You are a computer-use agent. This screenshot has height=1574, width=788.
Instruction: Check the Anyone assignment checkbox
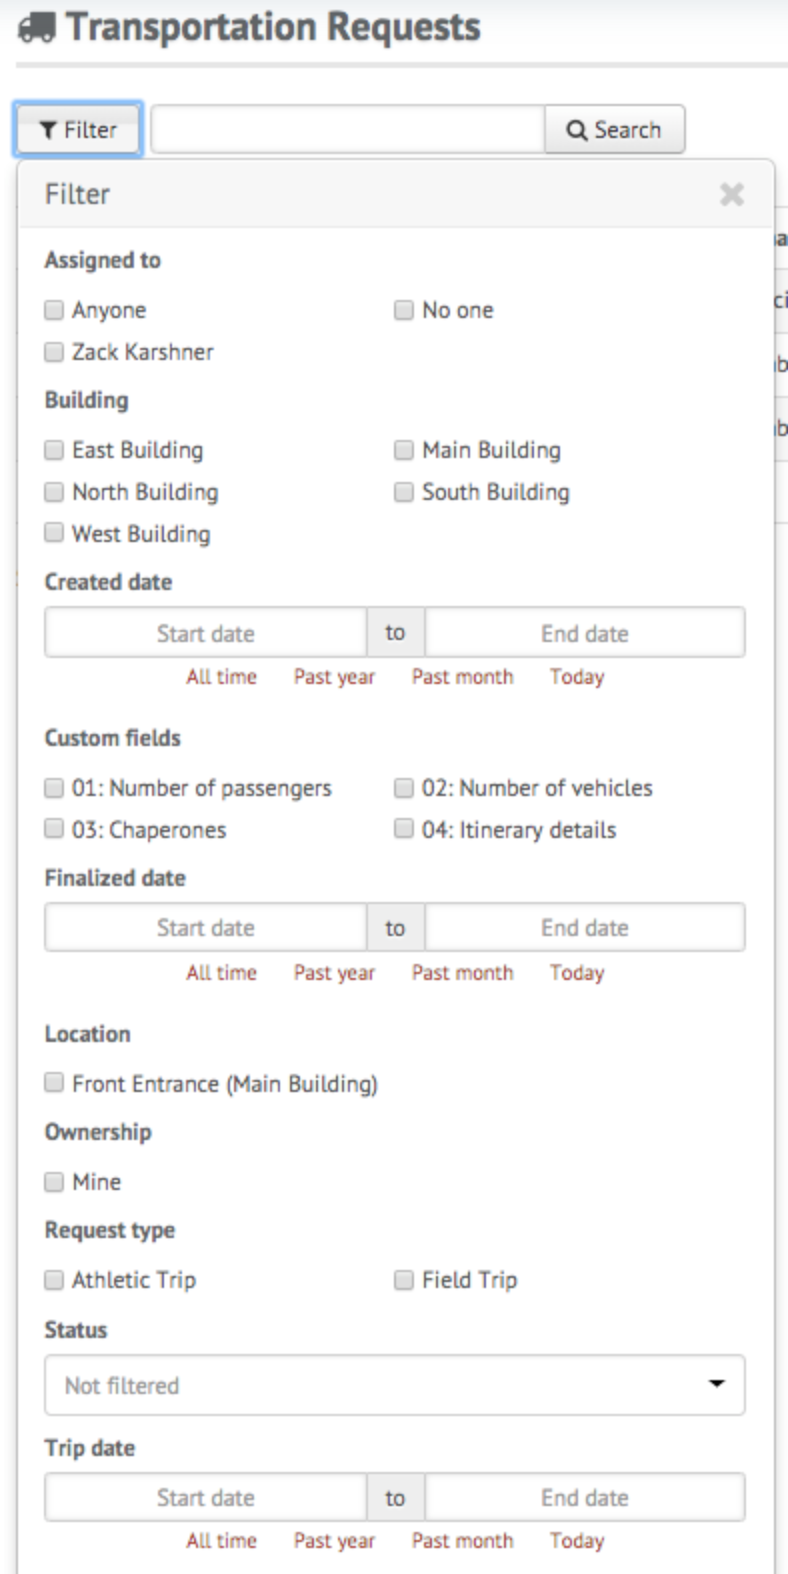click(54, 310)
